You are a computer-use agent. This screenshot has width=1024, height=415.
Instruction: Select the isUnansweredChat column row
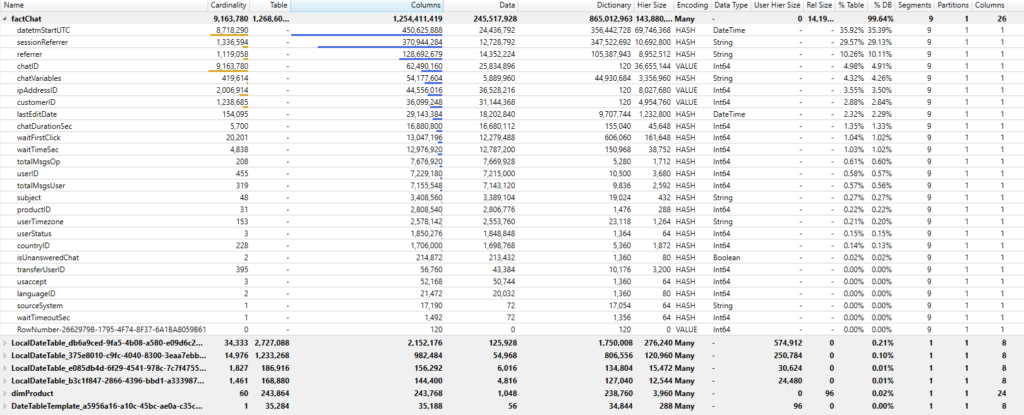[512, 257]
